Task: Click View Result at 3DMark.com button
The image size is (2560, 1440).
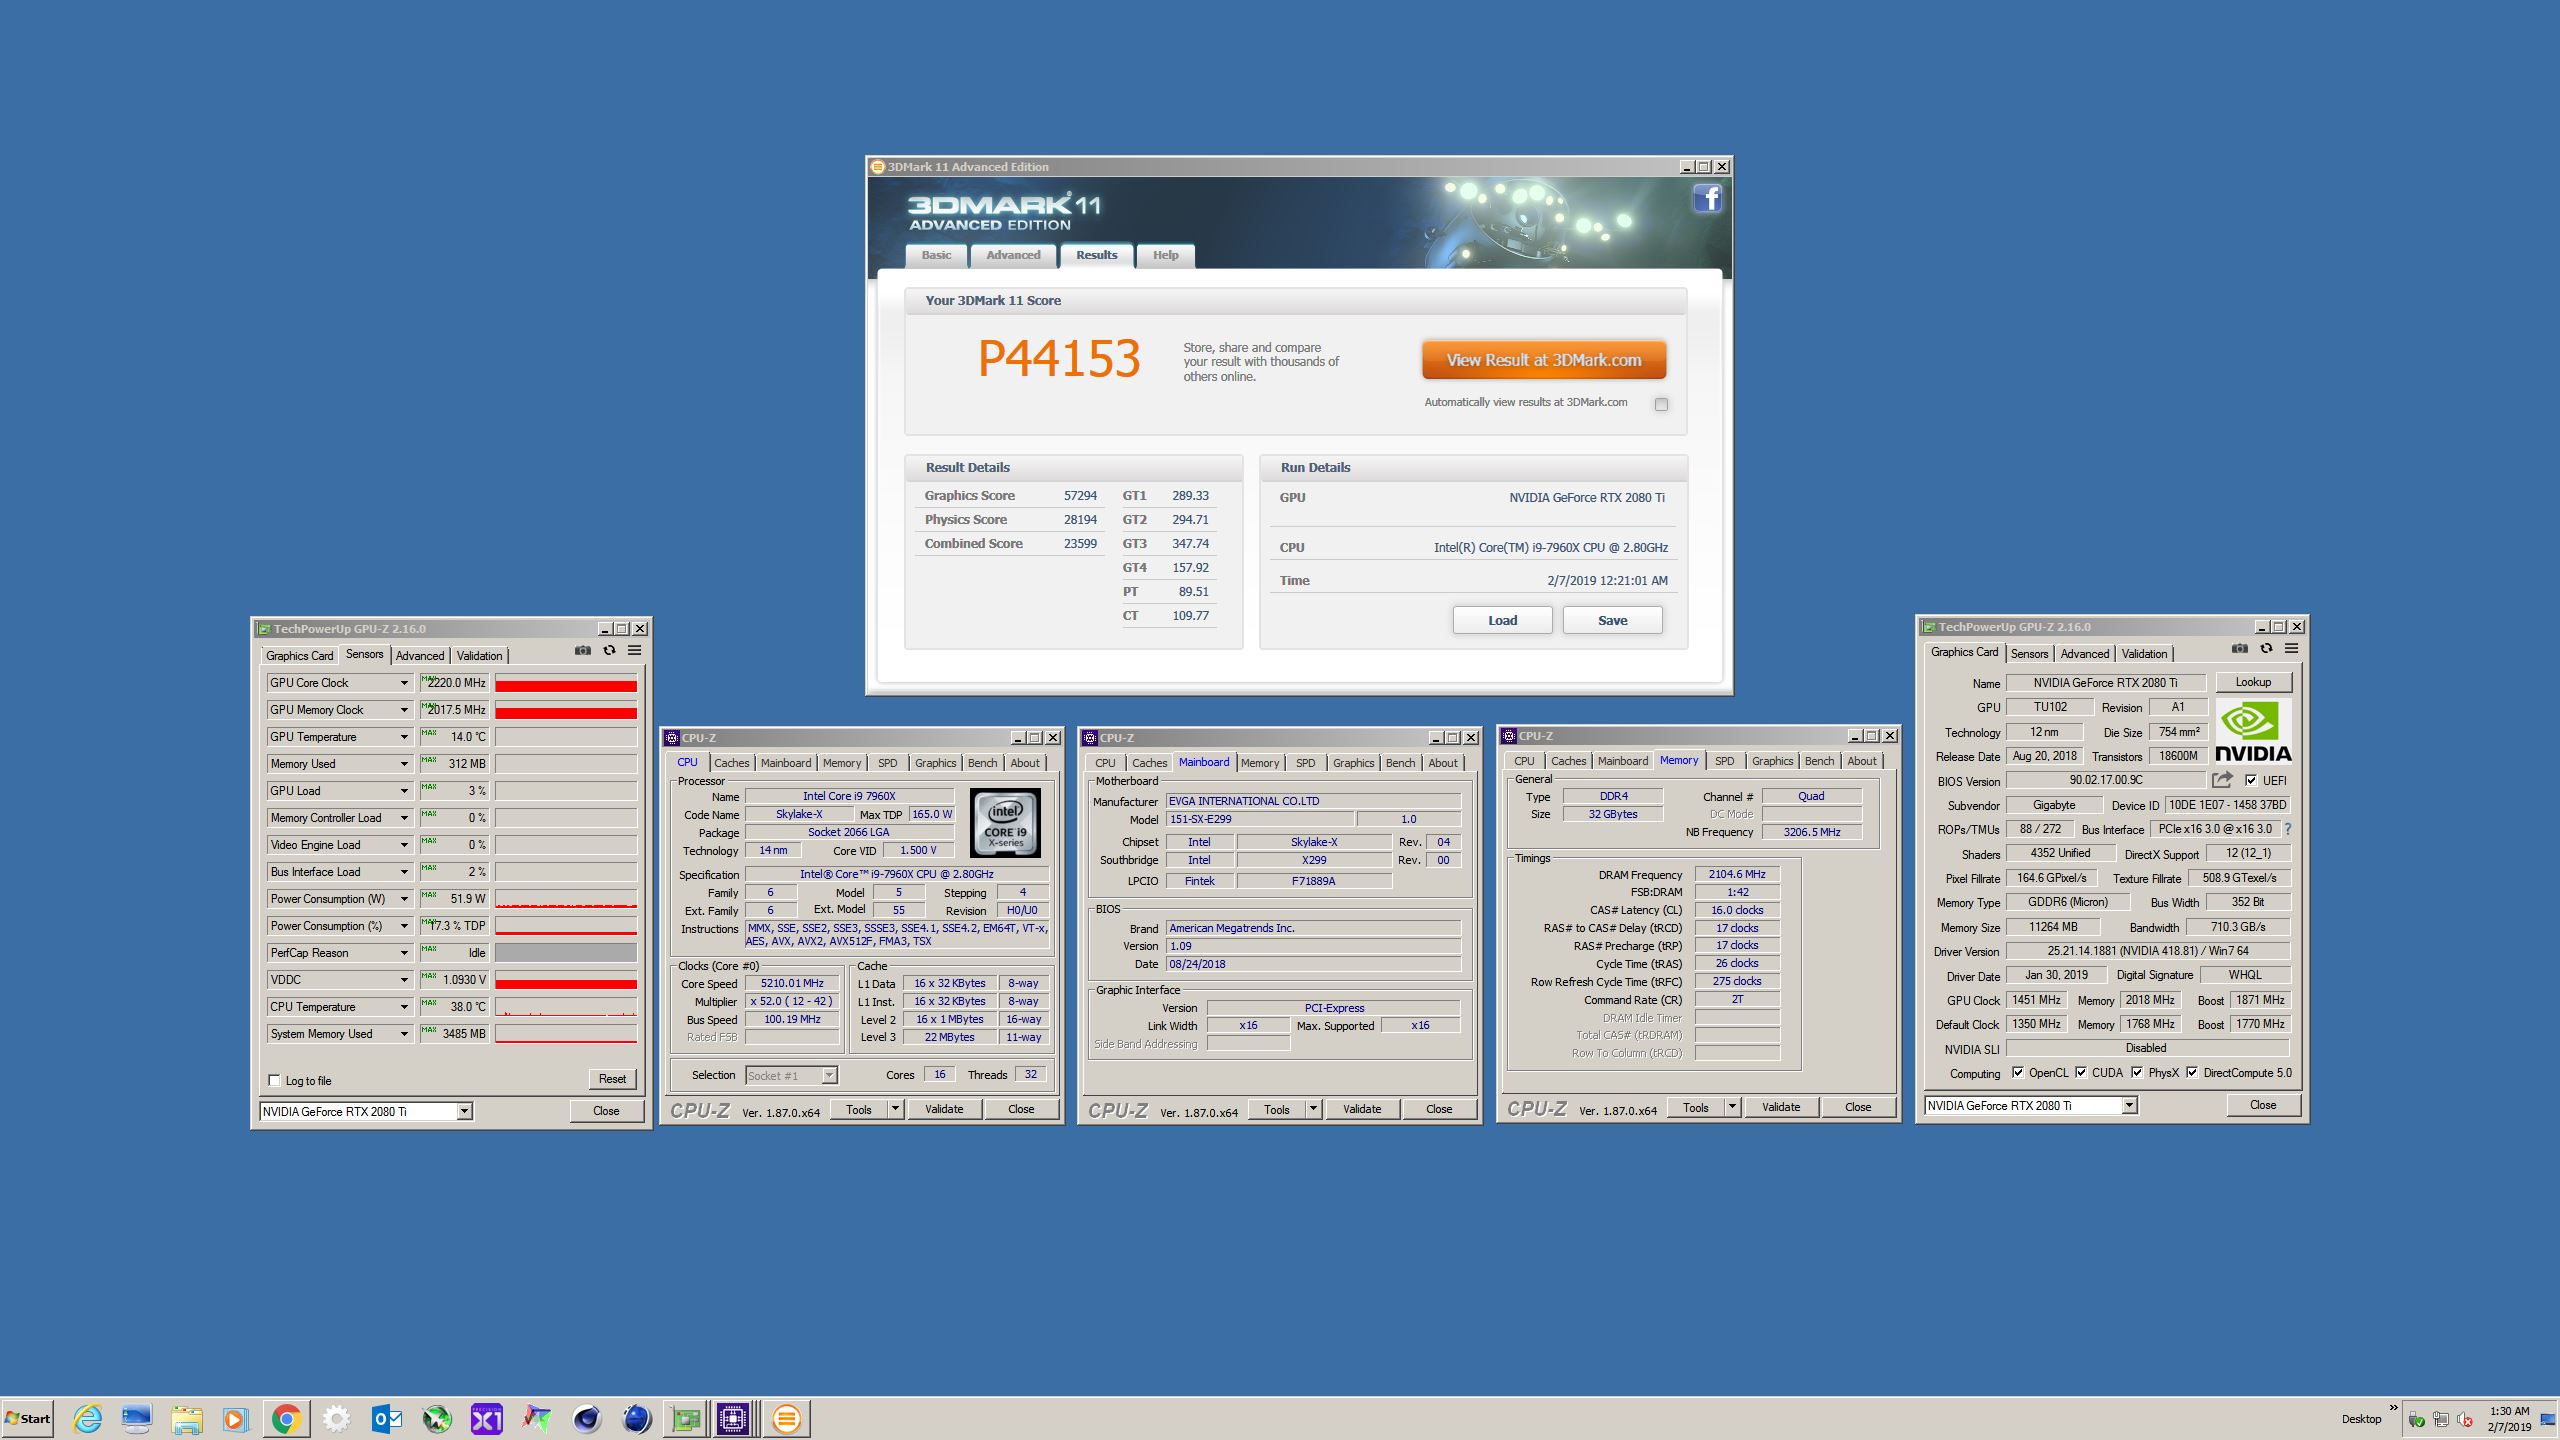Action: [1543, 360]
